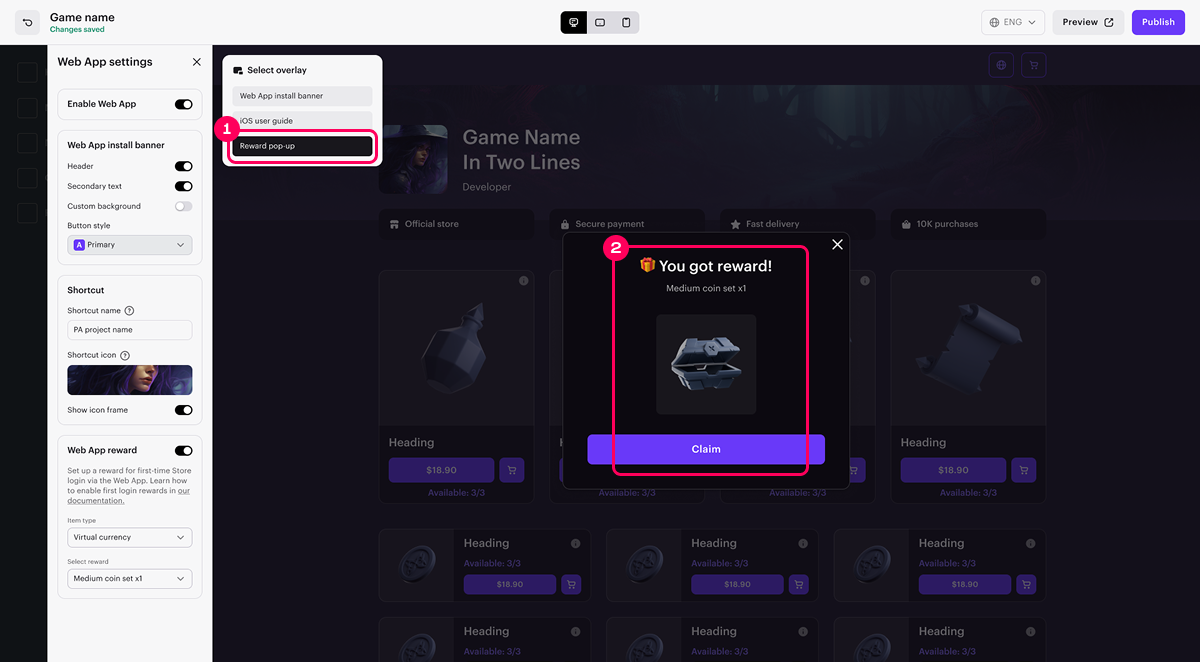Open the Button style Primary dropdown
The height and width of the screenshot is (662, 1200).
pos(130,245)
